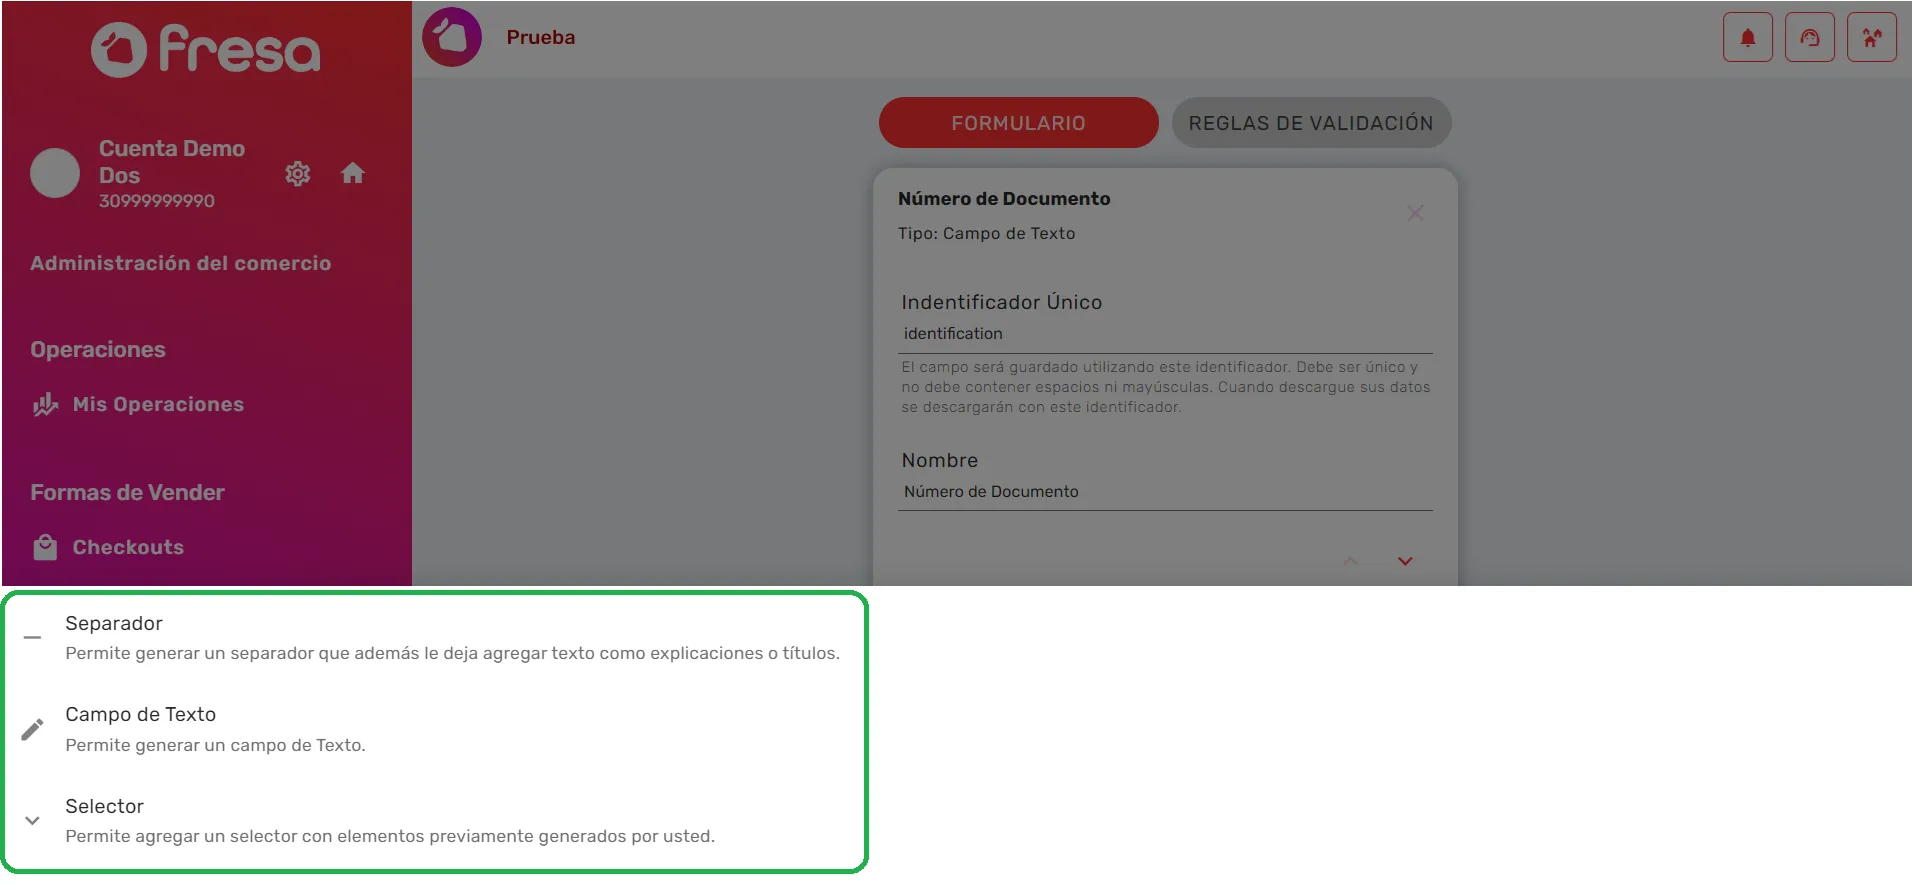Open Mis Operaciones in the sidebar
The width and height of the screenshot is (1912, 886).
(x=138, y=404)
